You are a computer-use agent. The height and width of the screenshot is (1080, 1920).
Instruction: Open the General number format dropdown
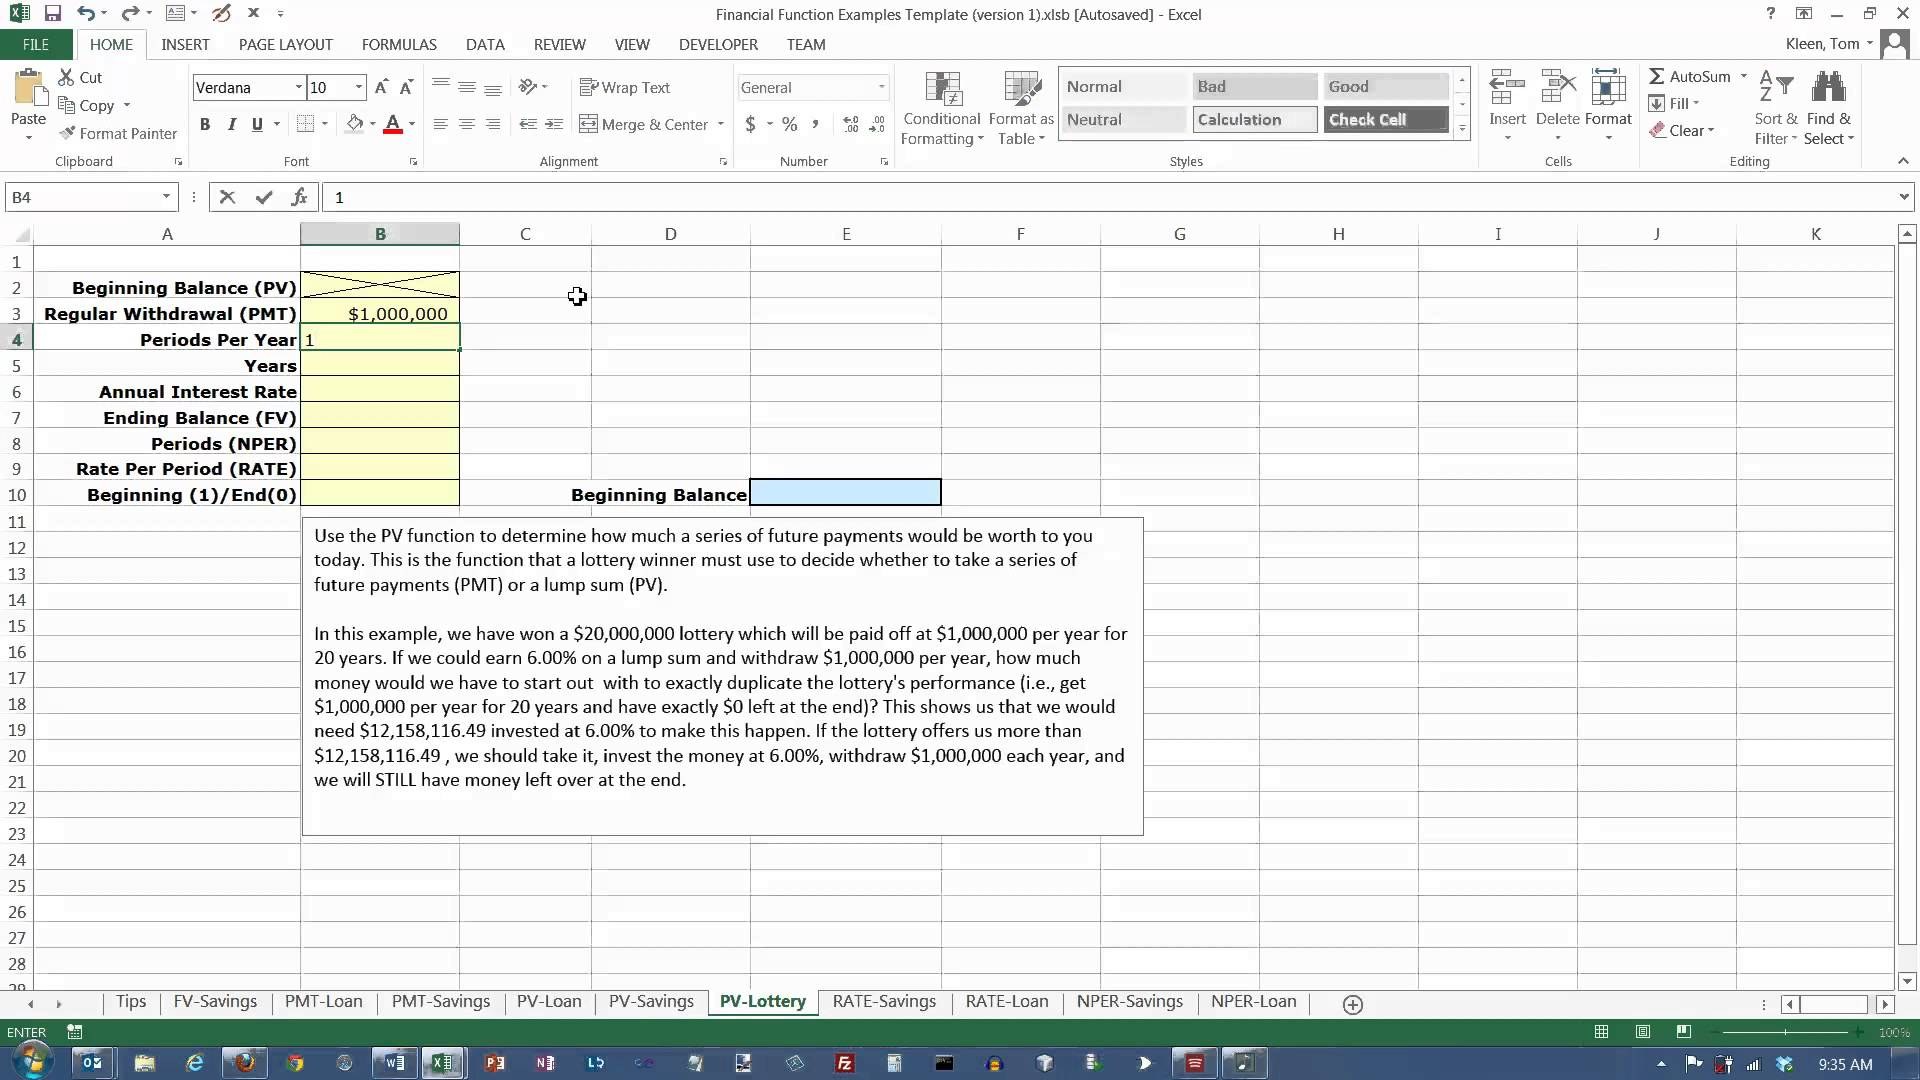pos(881,87)
